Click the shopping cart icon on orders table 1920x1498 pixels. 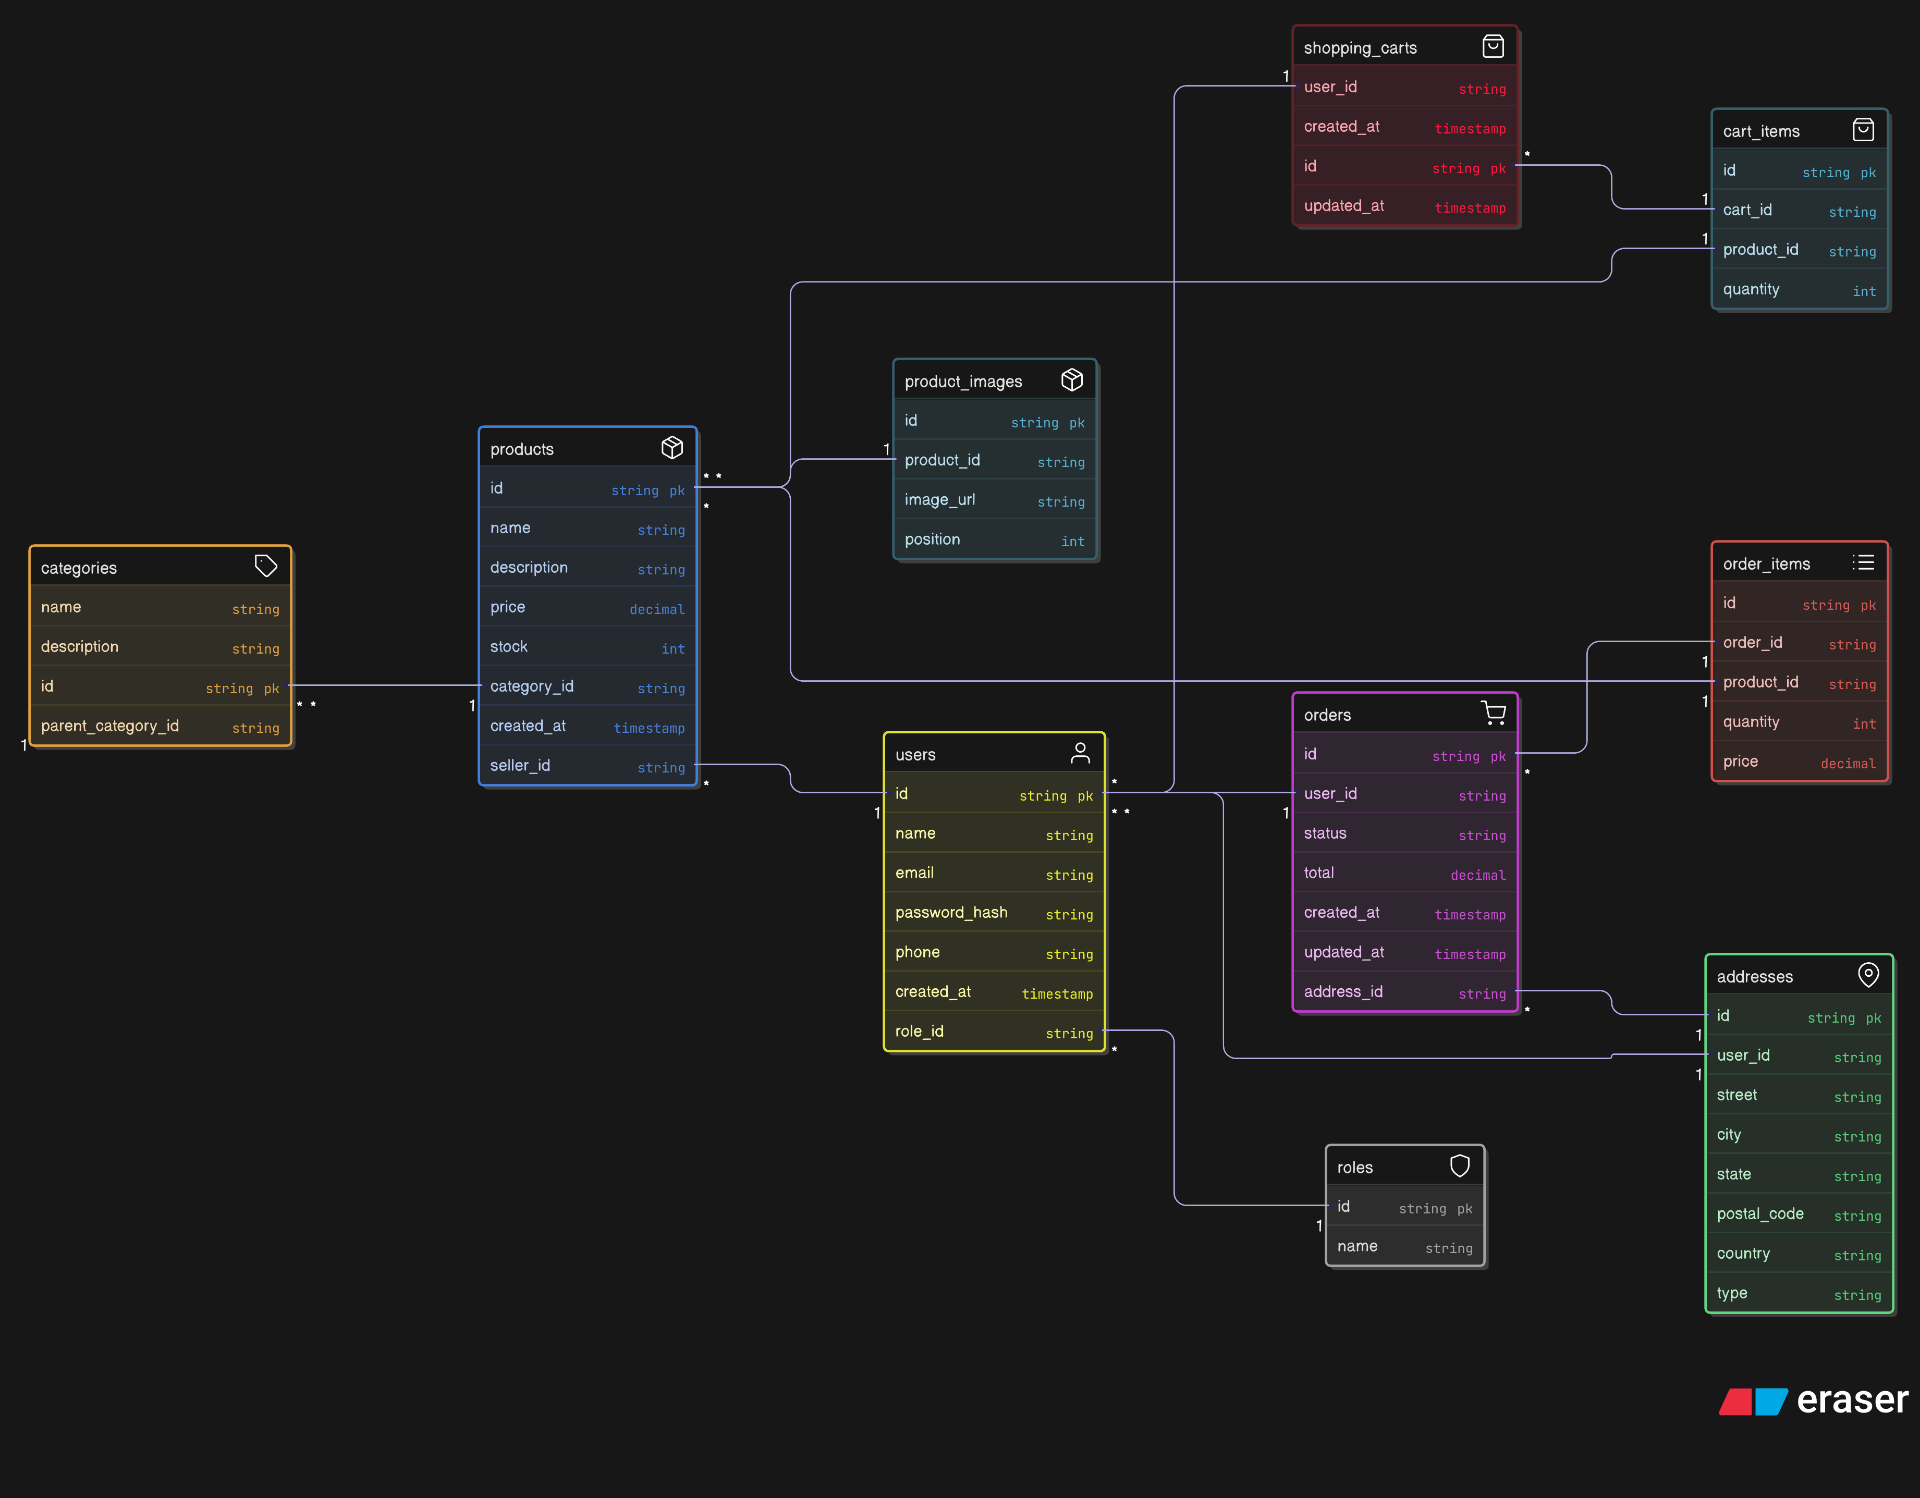1493,713
